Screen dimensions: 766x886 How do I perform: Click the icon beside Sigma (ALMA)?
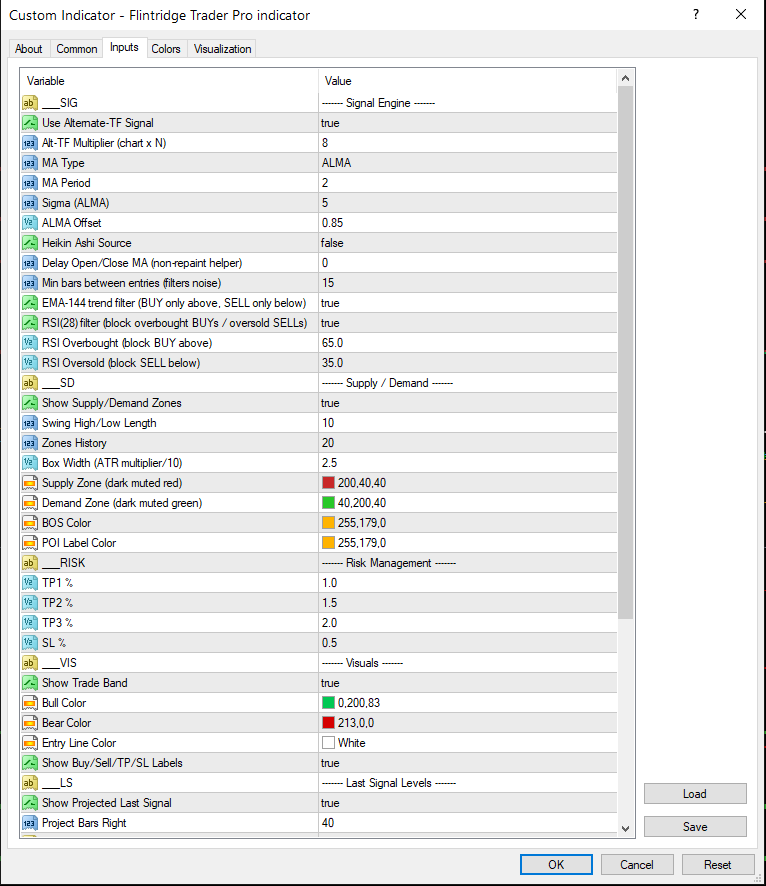click(30, 203)
